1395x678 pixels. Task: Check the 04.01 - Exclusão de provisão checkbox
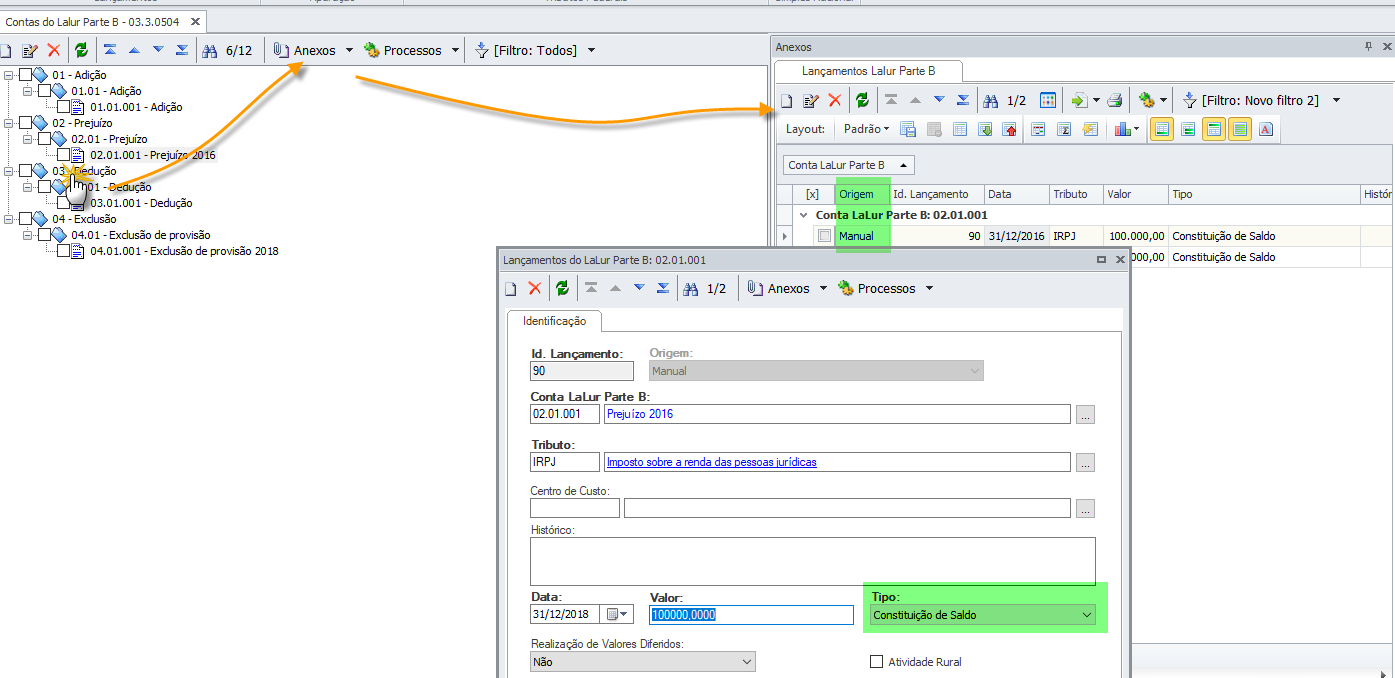point(45,235)
